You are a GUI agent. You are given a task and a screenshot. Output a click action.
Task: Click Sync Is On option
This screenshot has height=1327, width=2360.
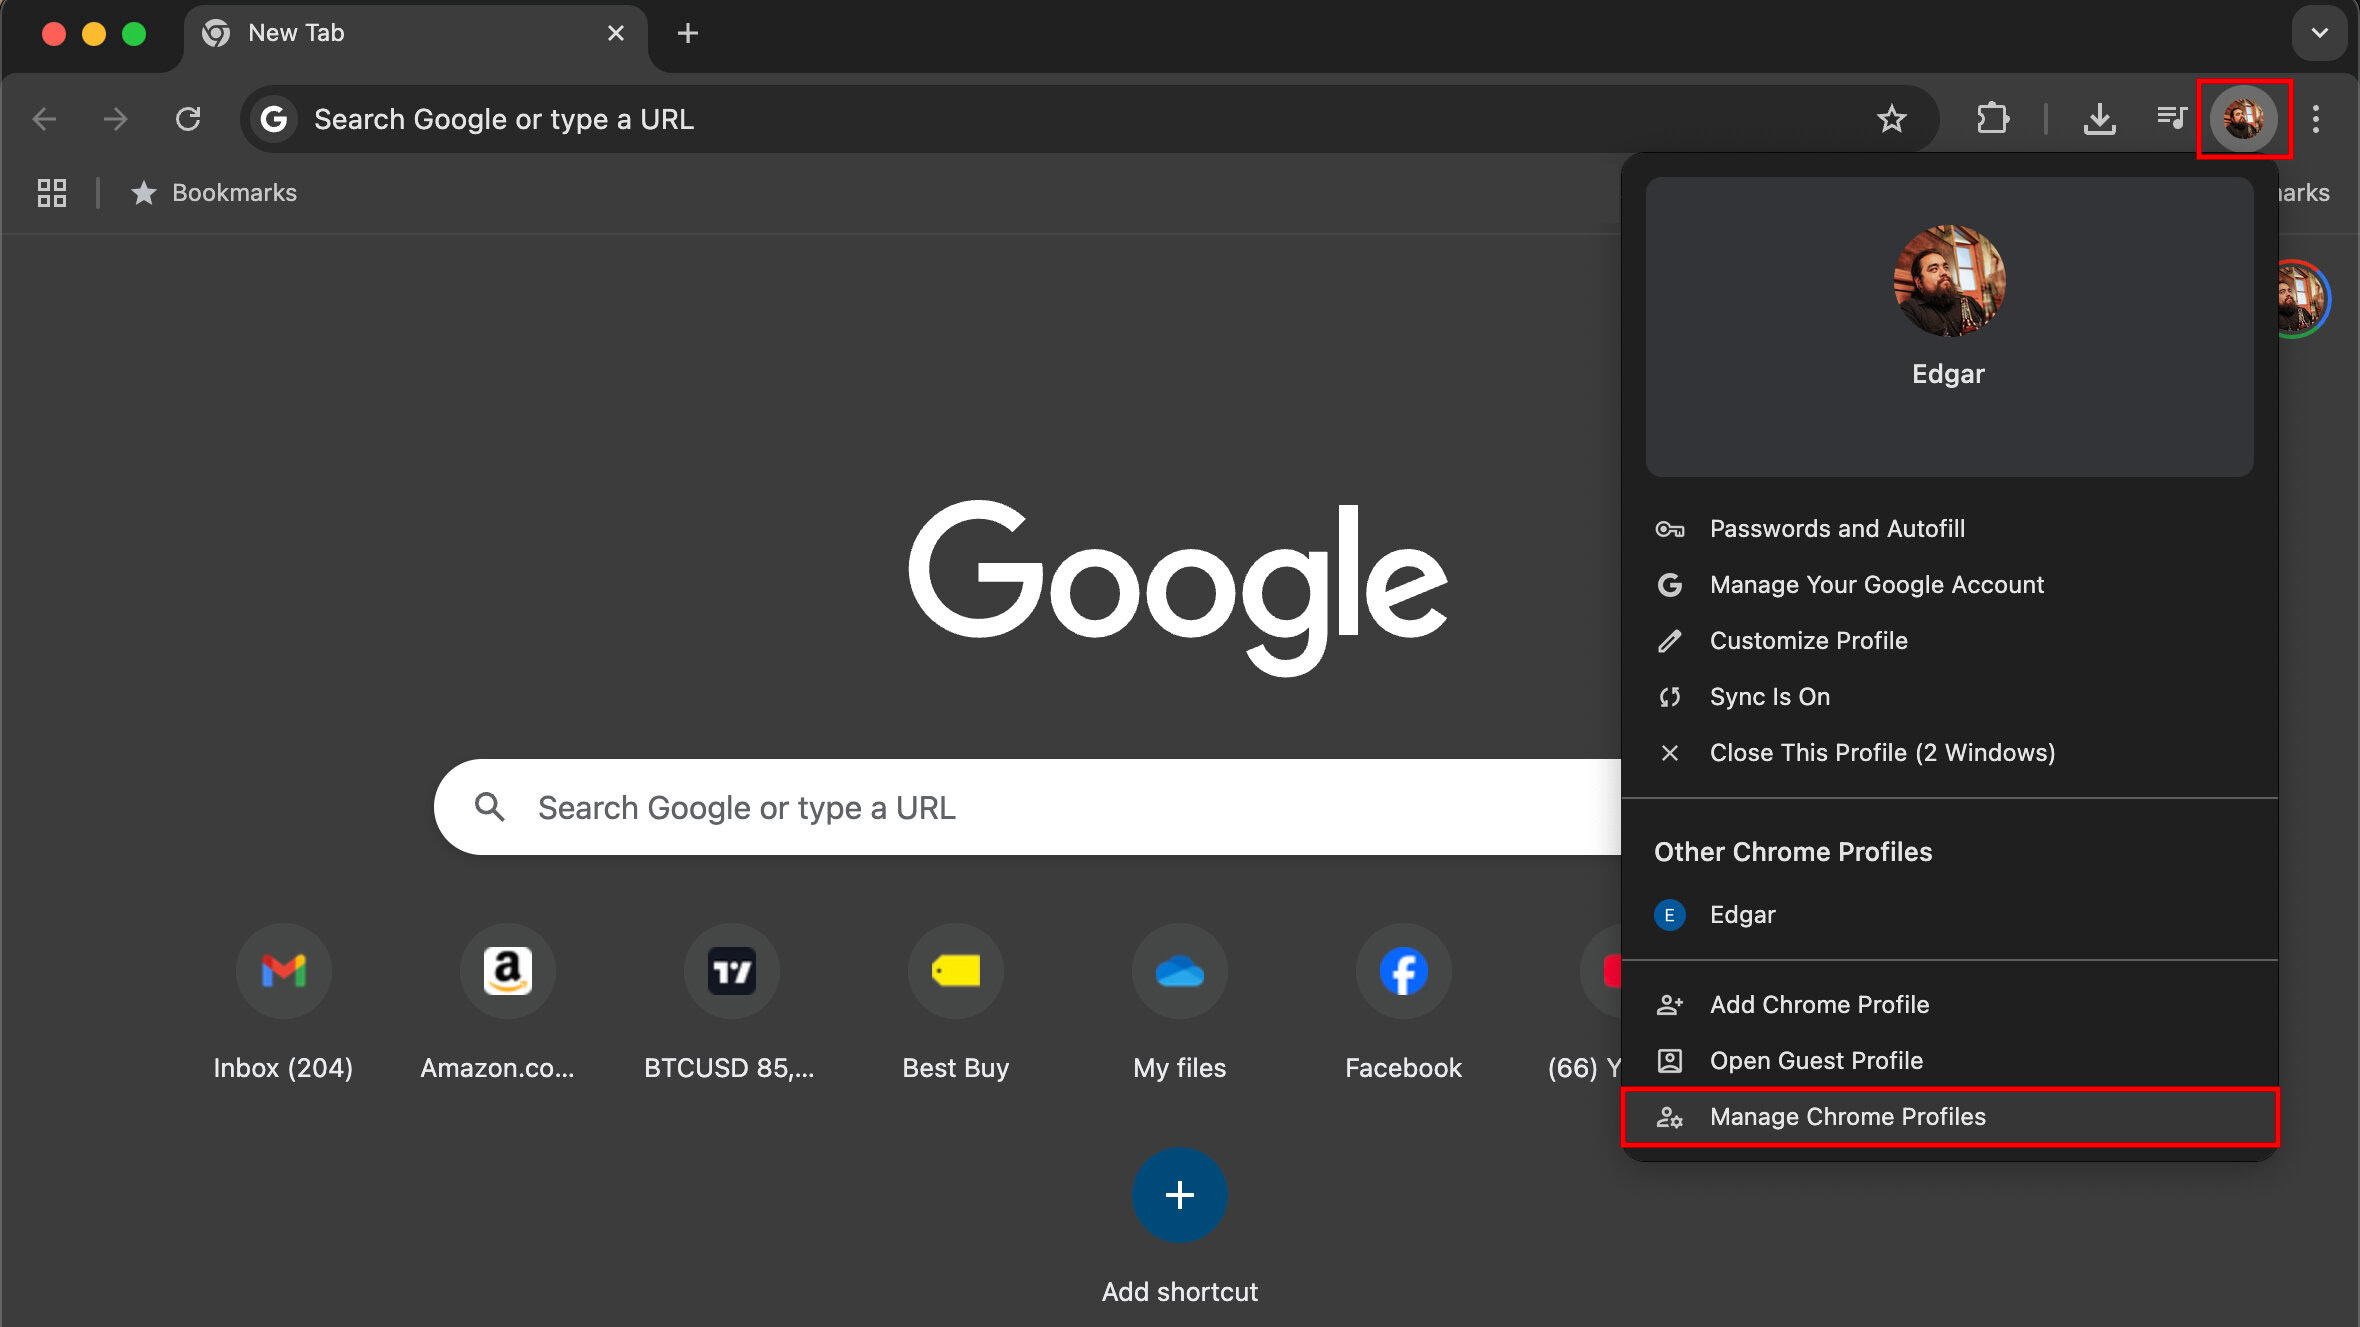click(1769, 697)
